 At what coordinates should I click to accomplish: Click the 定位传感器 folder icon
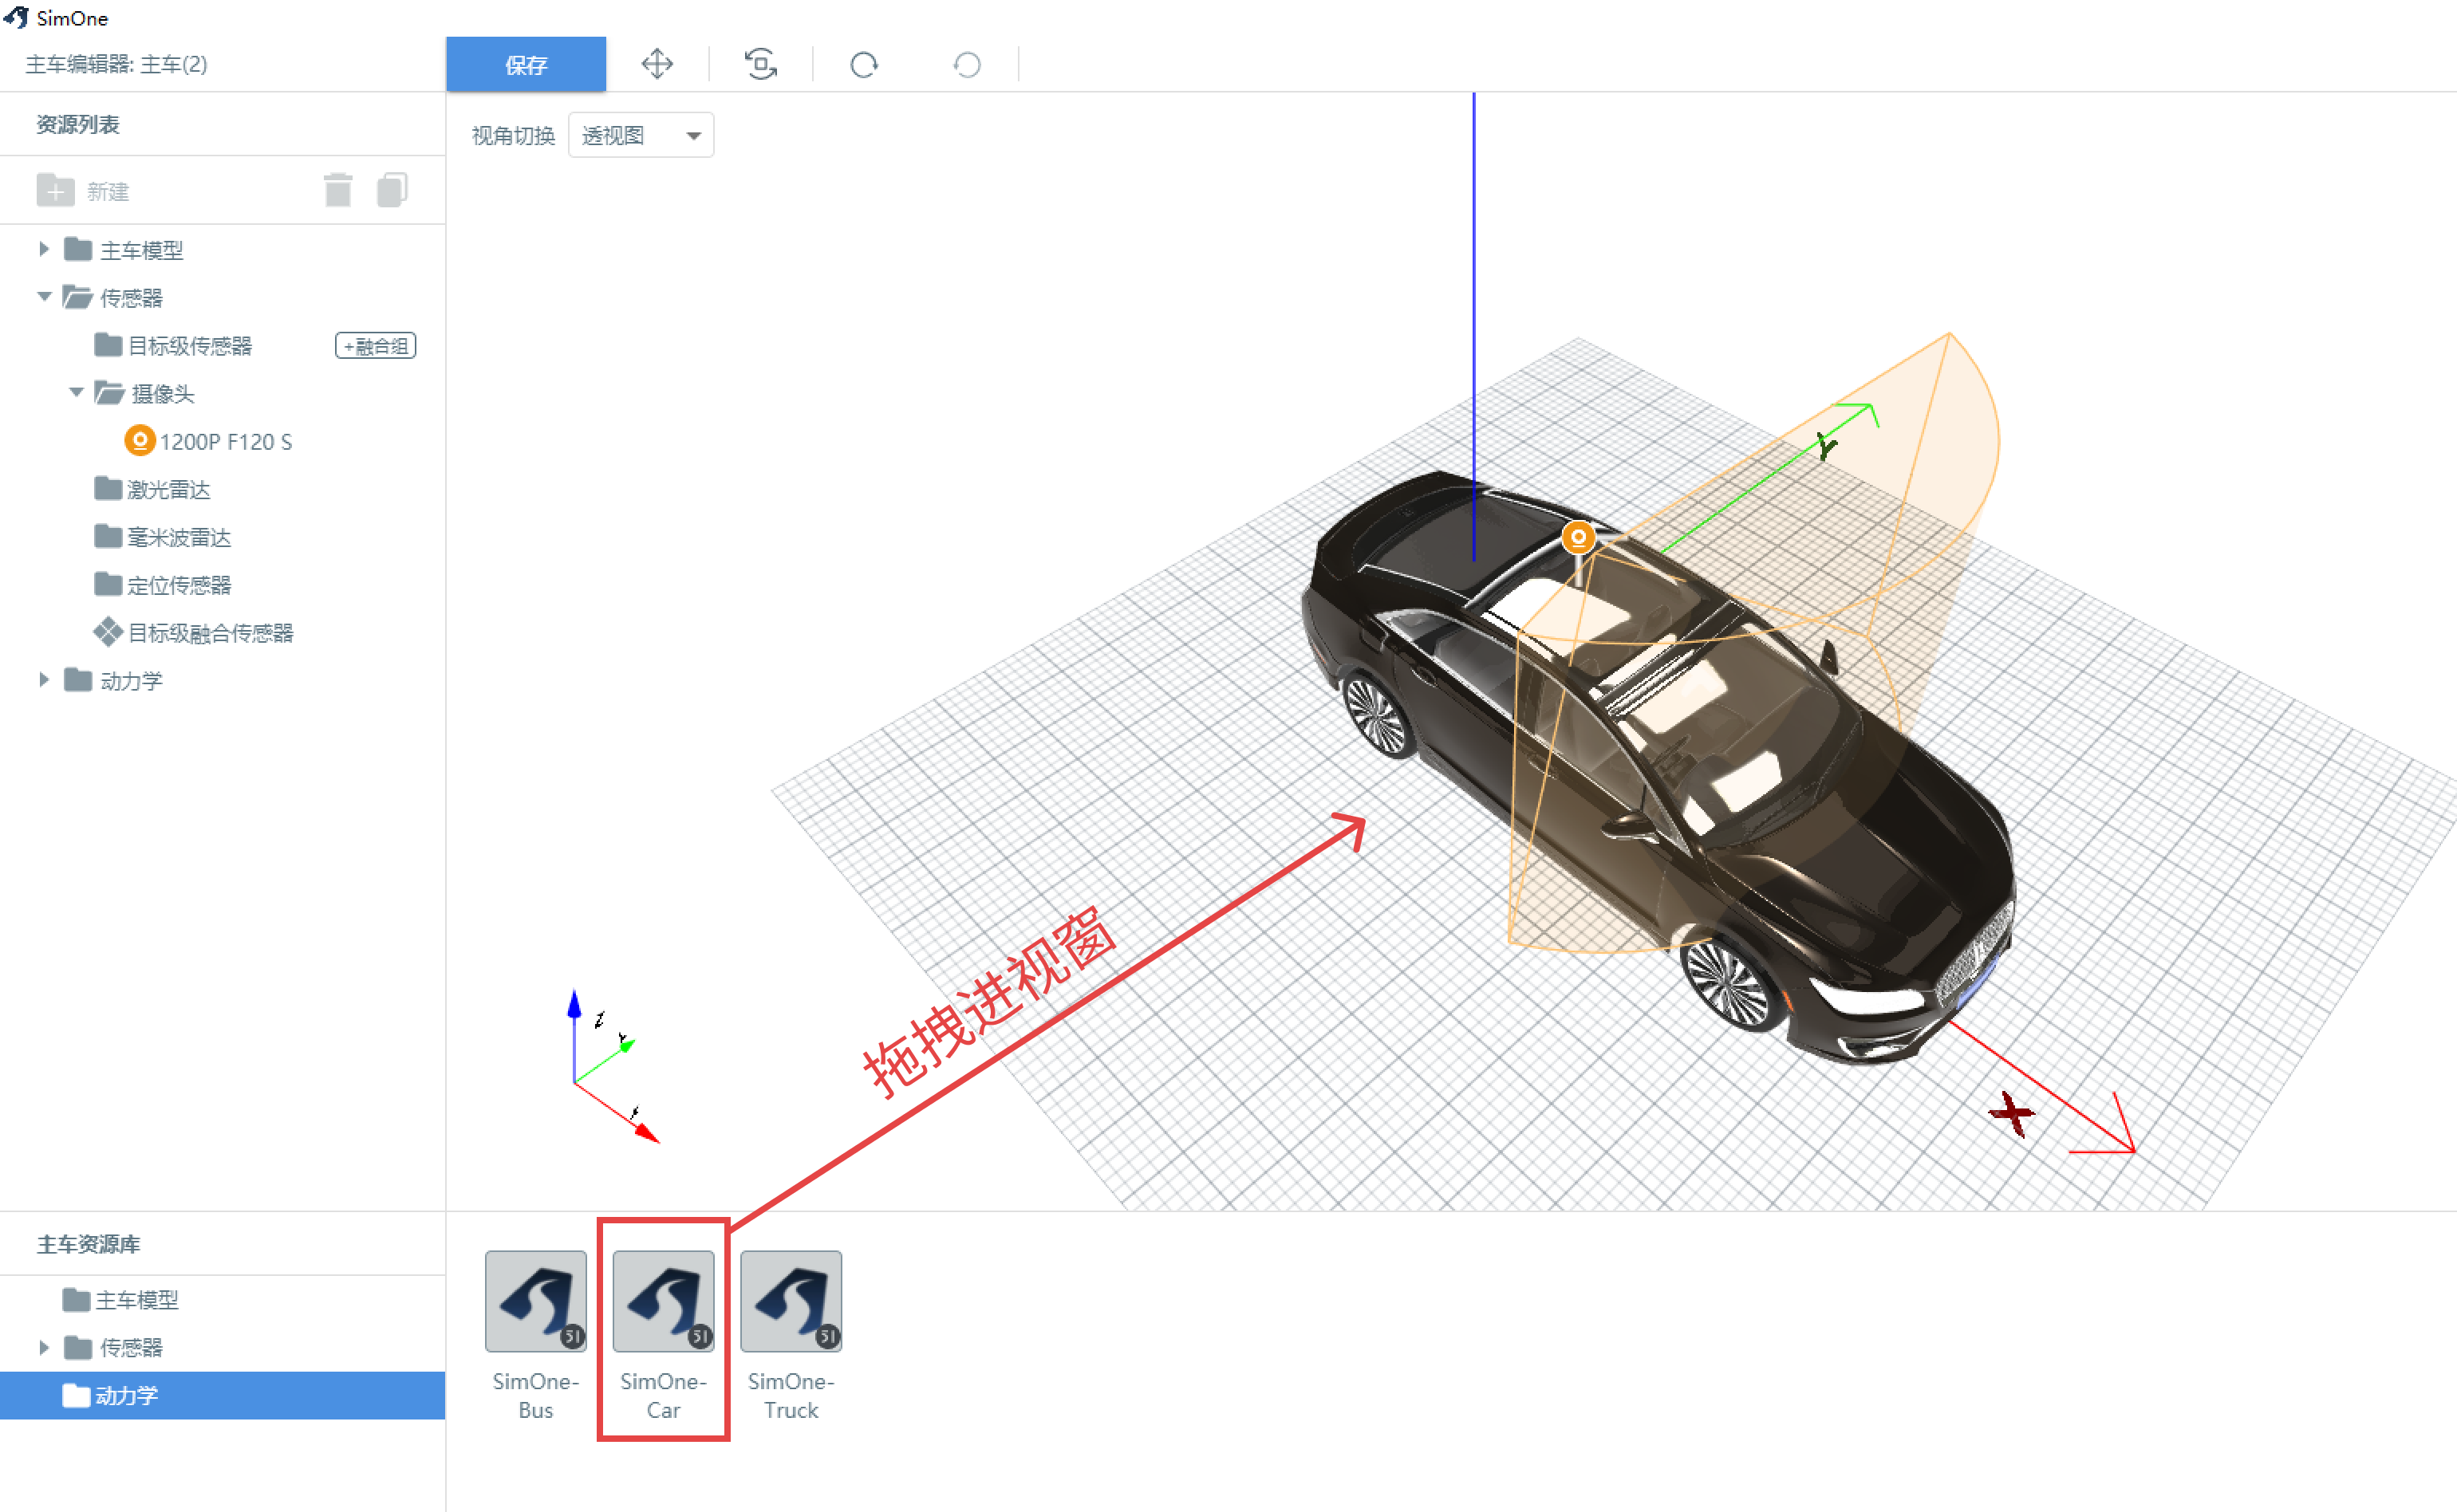[107, 583]
